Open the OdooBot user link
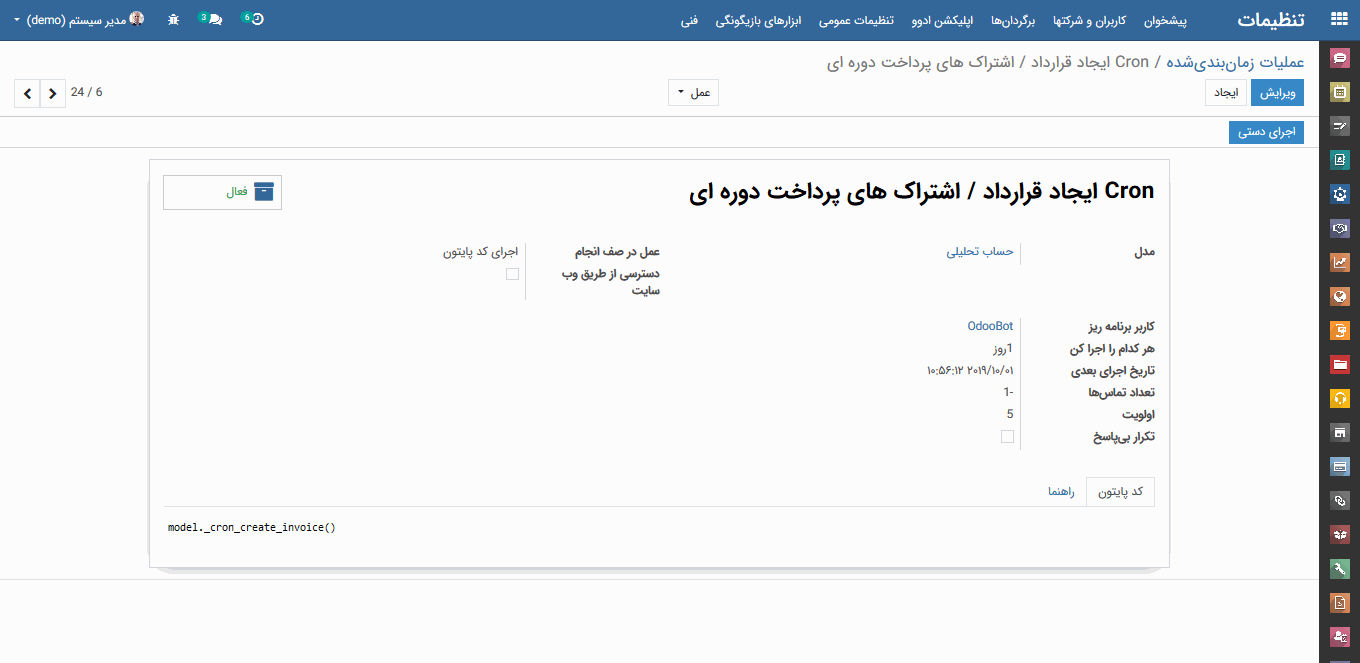The image size is (1360, 663). click(x=990, y=326)
